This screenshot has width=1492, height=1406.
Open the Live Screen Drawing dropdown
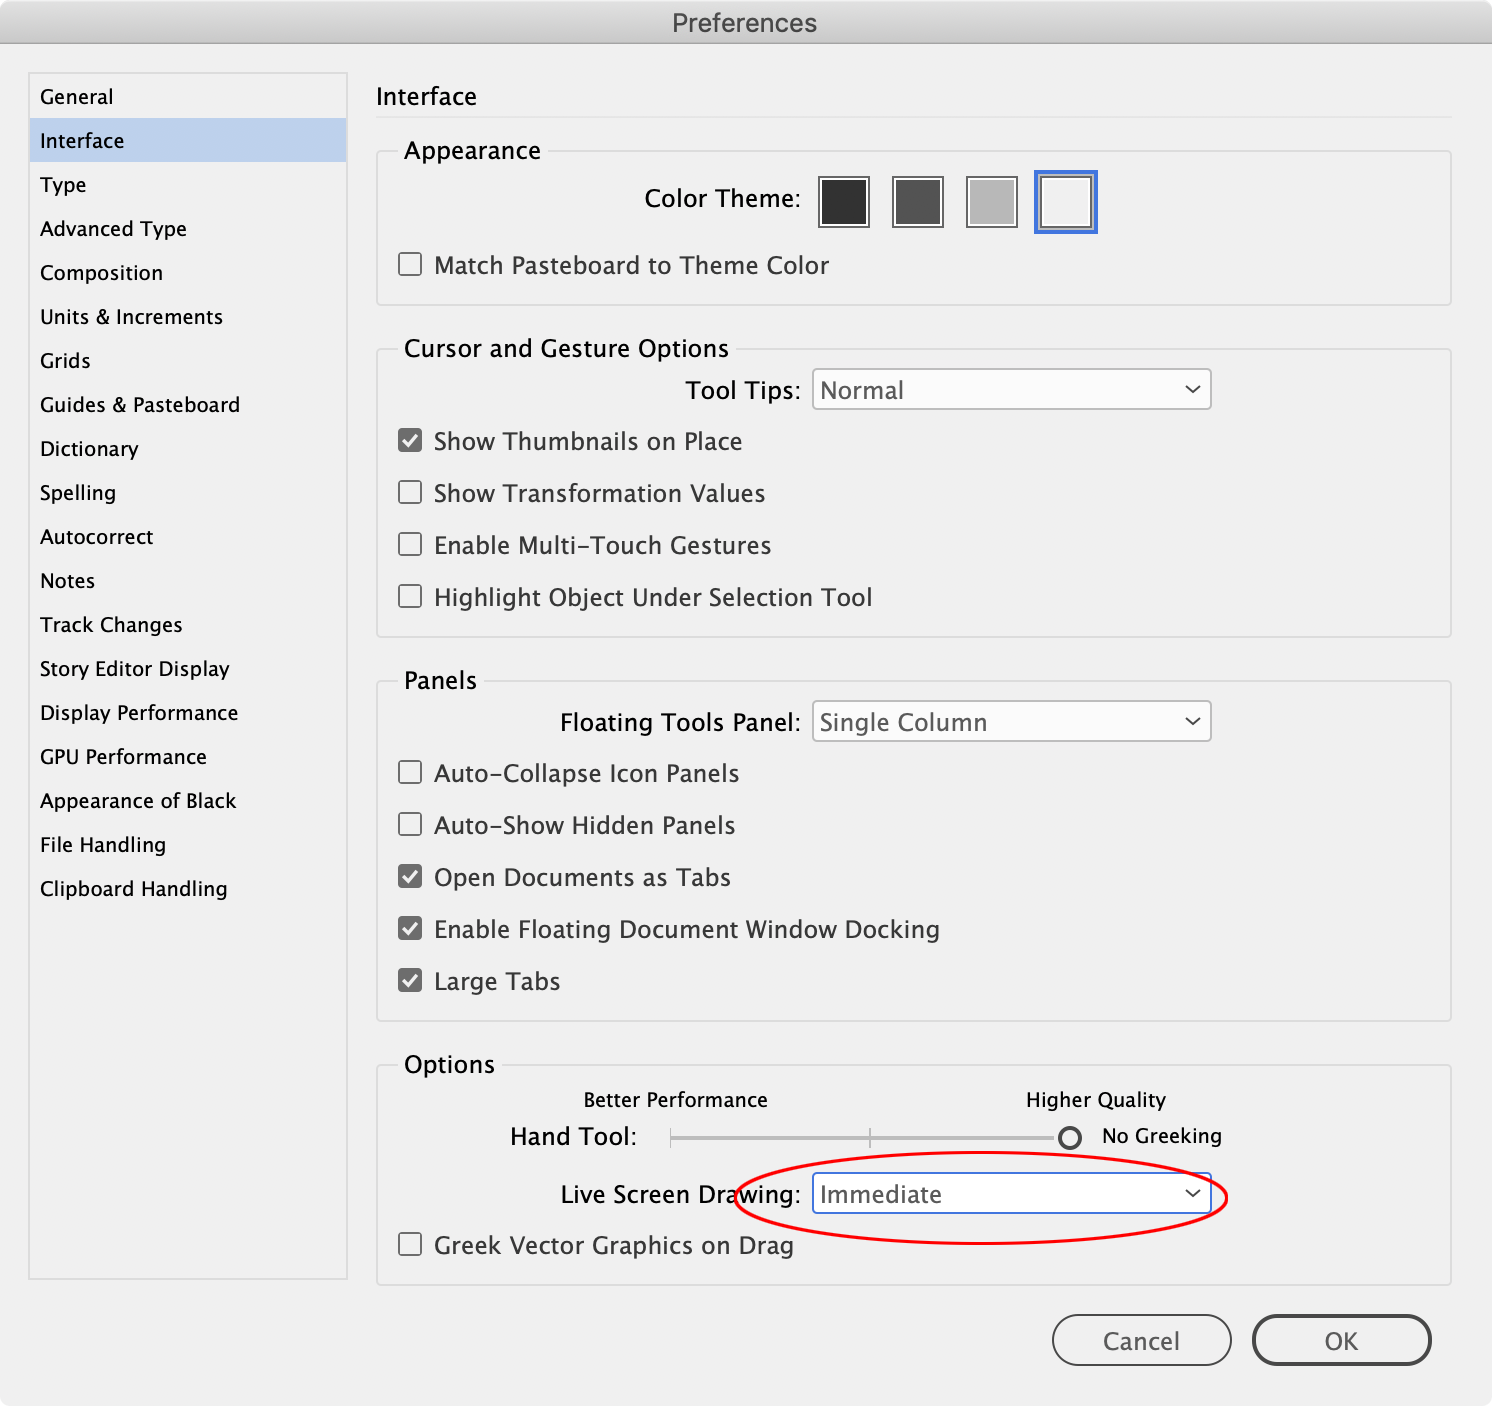[x=1012, y=1193]
